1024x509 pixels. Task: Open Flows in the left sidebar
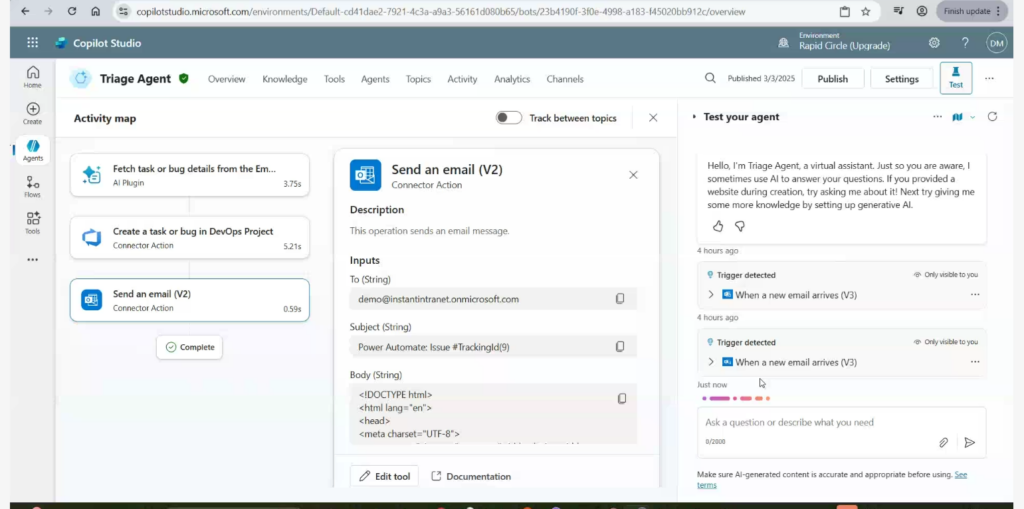33,186
